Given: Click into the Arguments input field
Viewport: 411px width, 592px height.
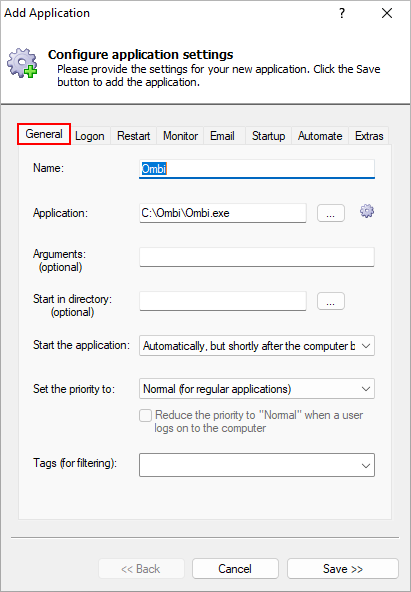Looking at the screenshot, I should (257, 257).
